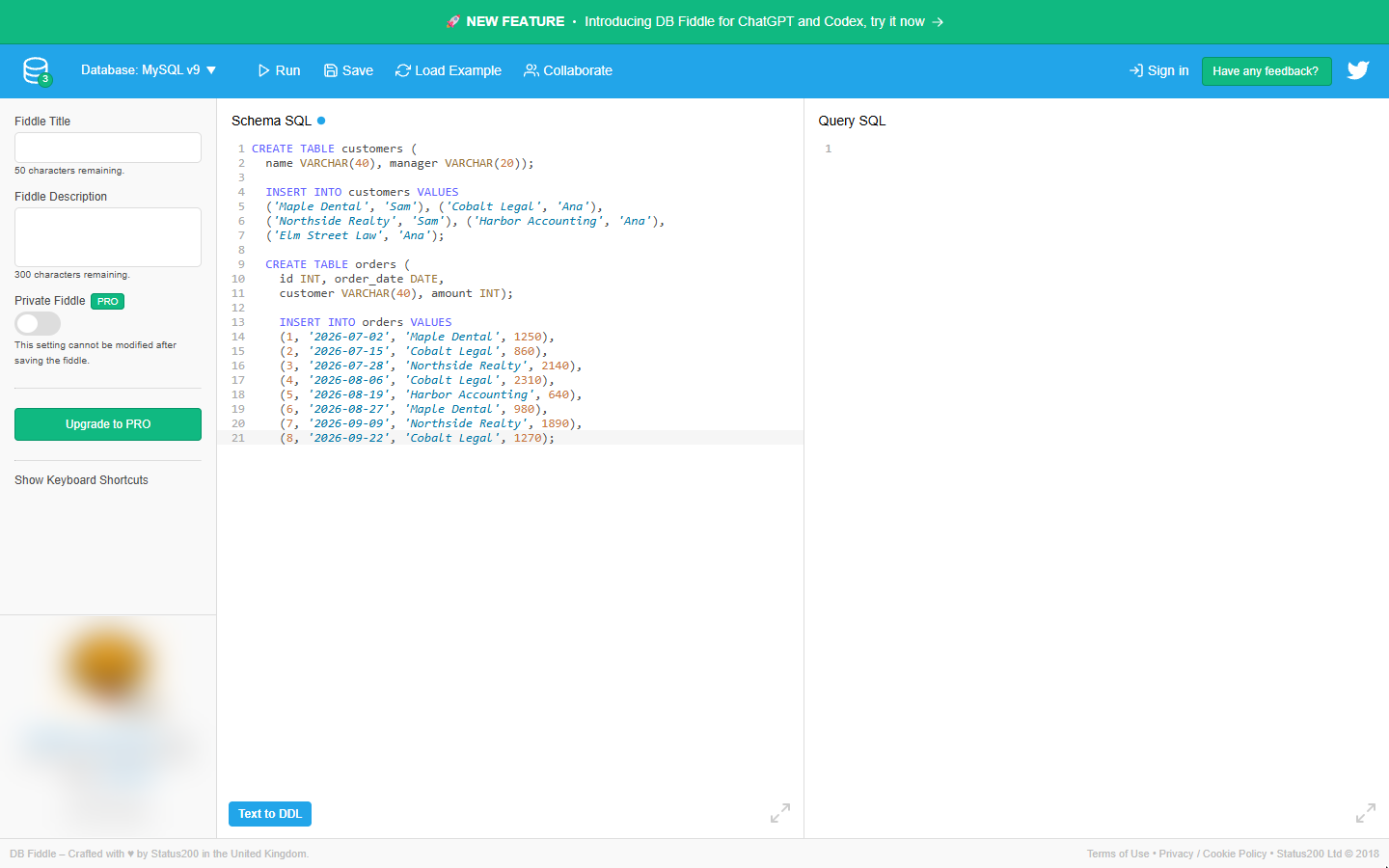Screen dimensions: 1389x868
Task: Click the Query SQL heading
Action: 852,121
